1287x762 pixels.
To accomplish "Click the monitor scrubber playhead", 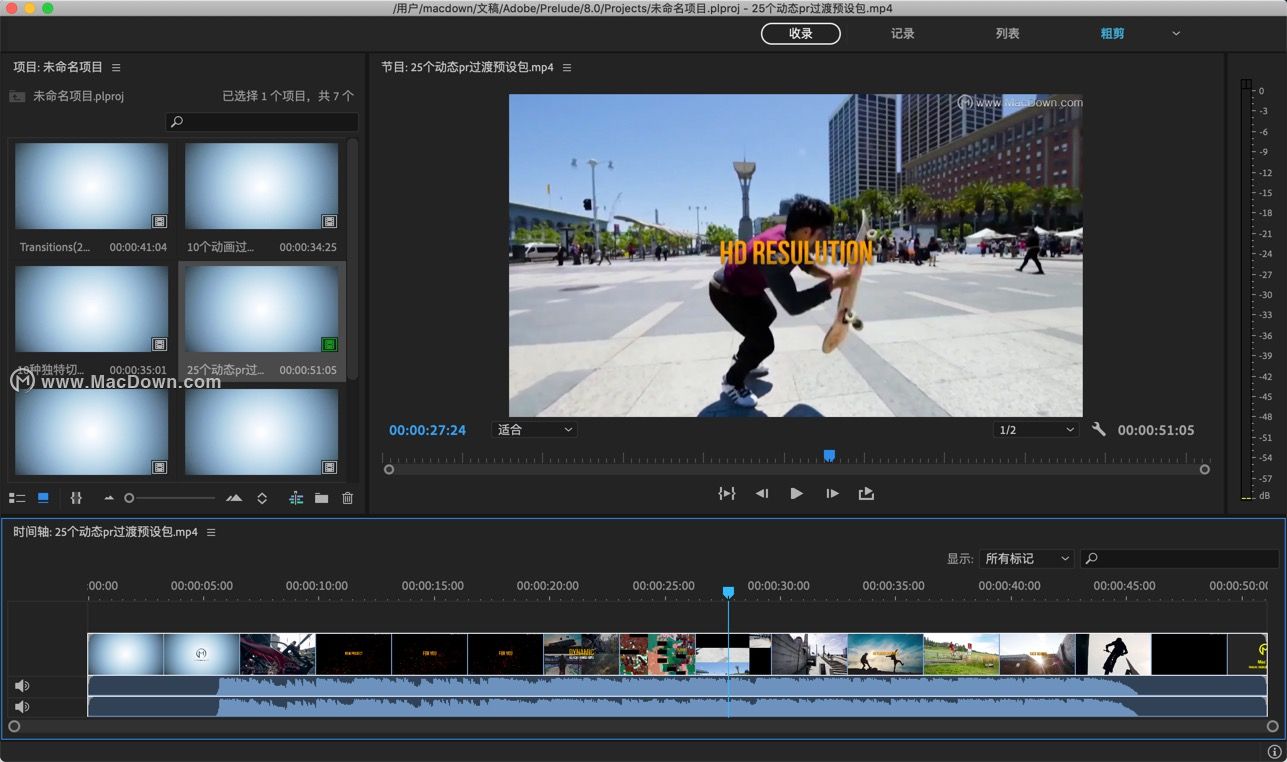I will [829, 455].
